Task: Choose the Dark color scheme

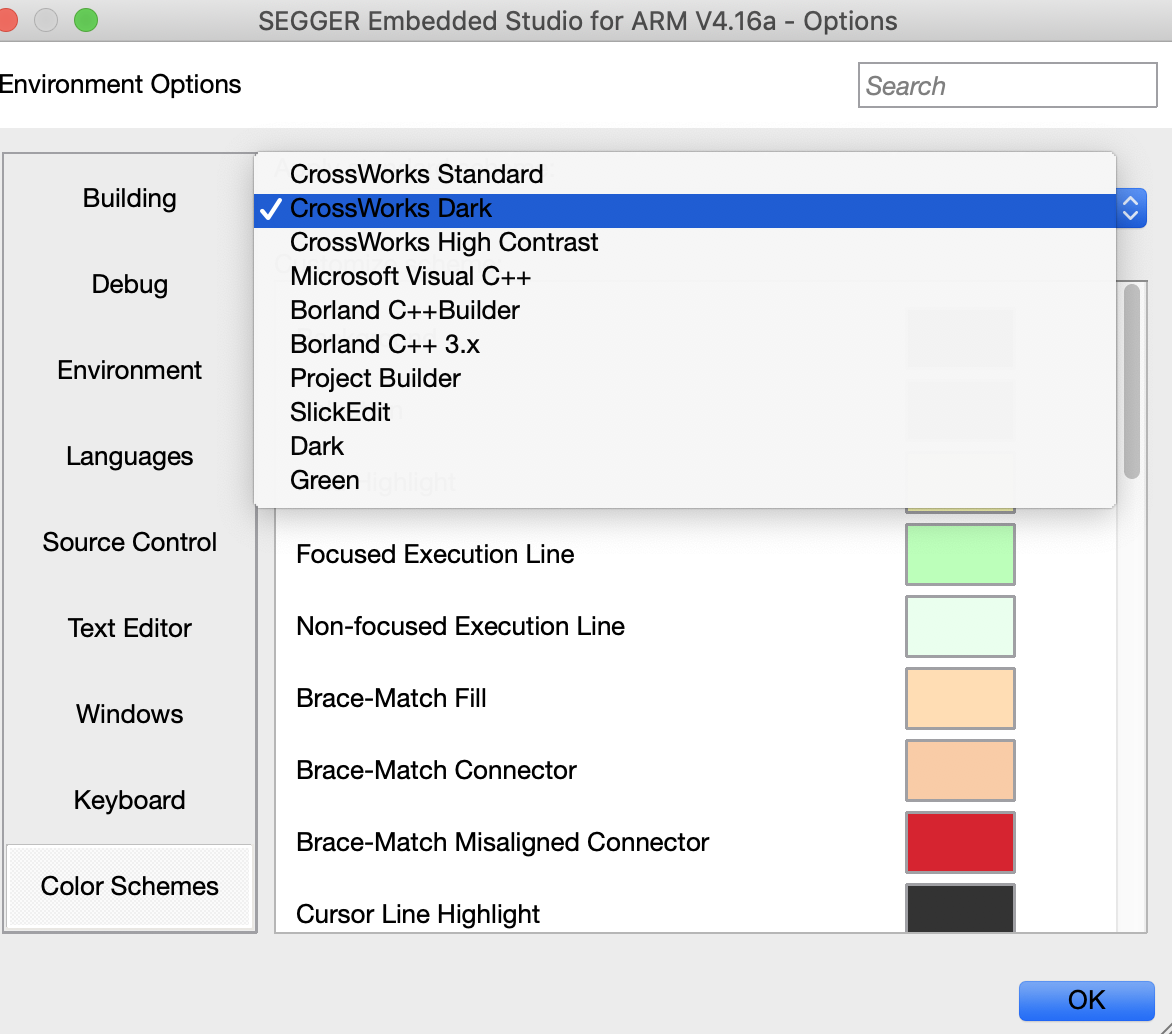Action: [685, 446]
